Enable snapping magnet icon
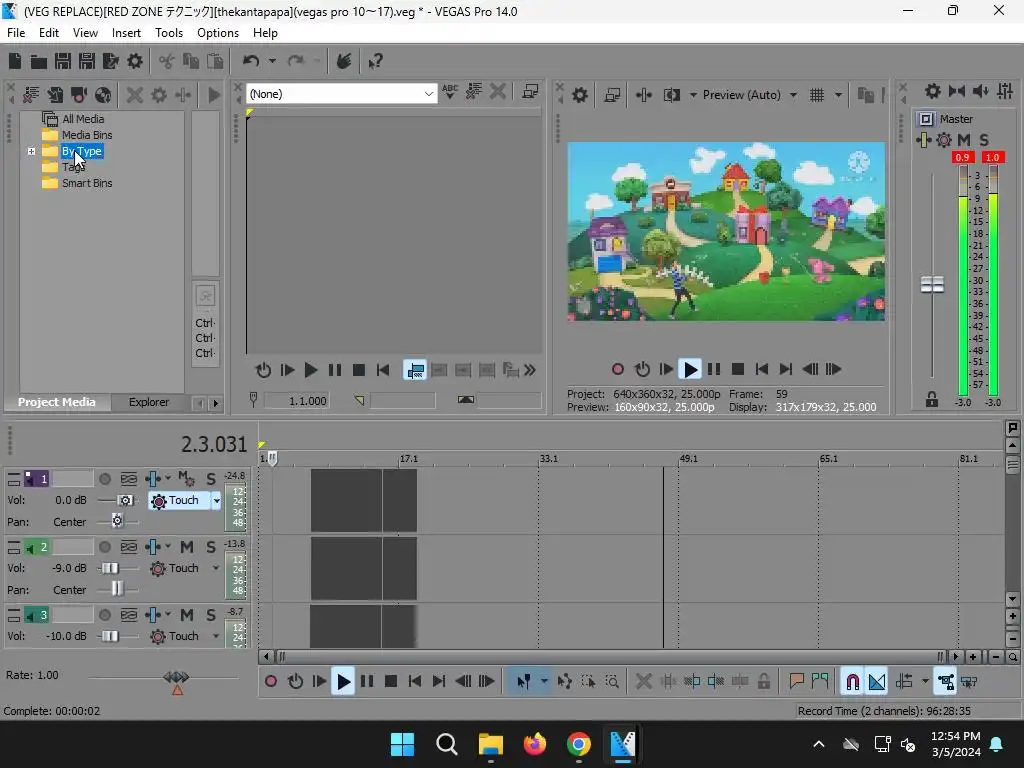This screenshot has height=768, width=1024. [852, 682]
